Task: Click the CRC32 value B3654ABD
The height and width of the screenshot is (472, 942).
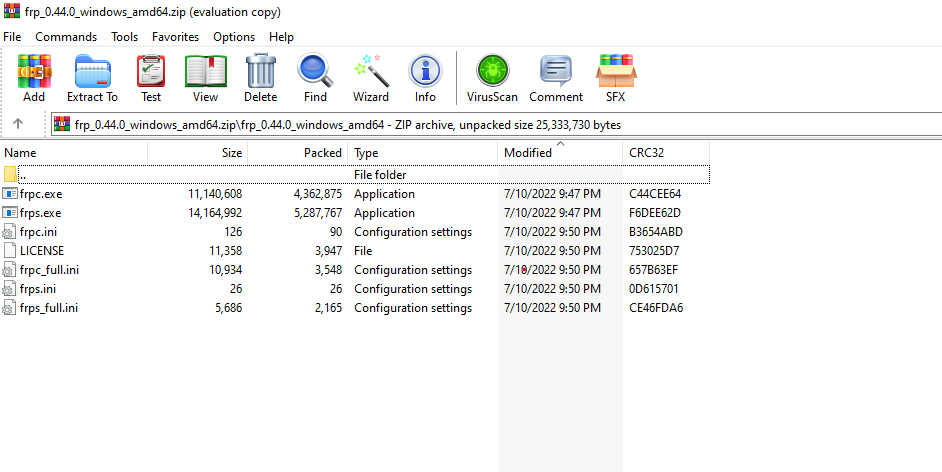Action: [x=656, y=232]
